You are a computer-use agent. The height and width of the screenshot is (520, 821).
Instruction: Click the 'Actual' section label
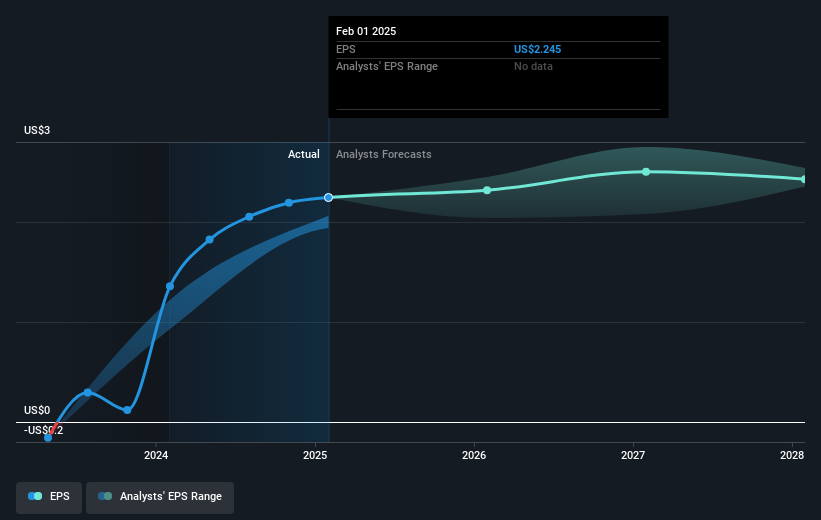coord(304,154)
